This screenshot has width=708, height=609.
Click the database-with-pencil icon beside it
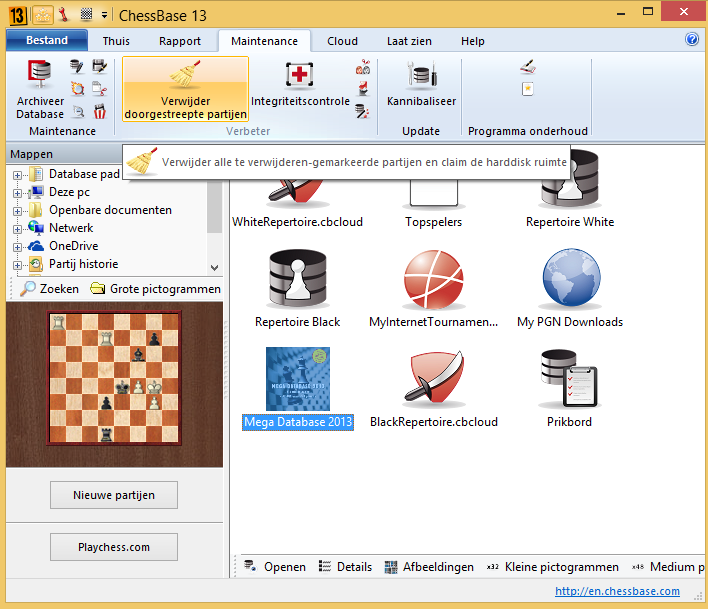[x=99, y=66]
